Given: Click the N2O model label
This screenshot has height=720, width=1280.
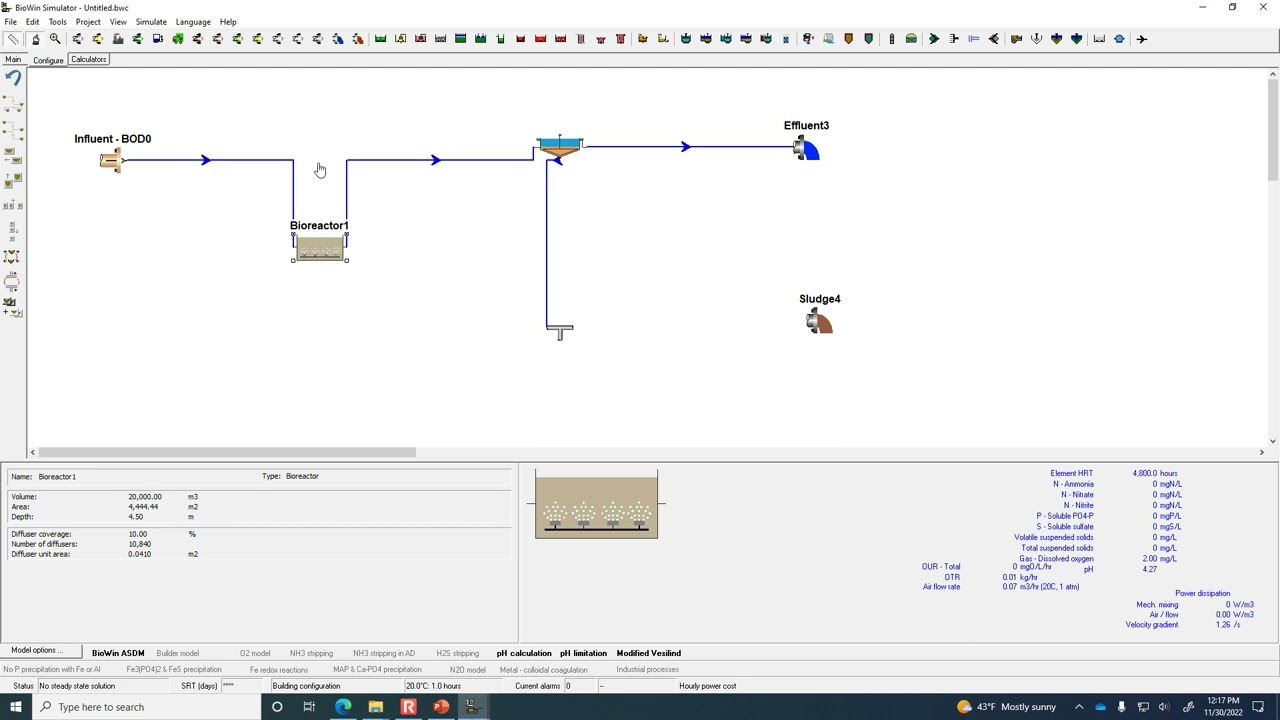Looking at the screenshot, I should pyautogui.click(x=467, y=670).
